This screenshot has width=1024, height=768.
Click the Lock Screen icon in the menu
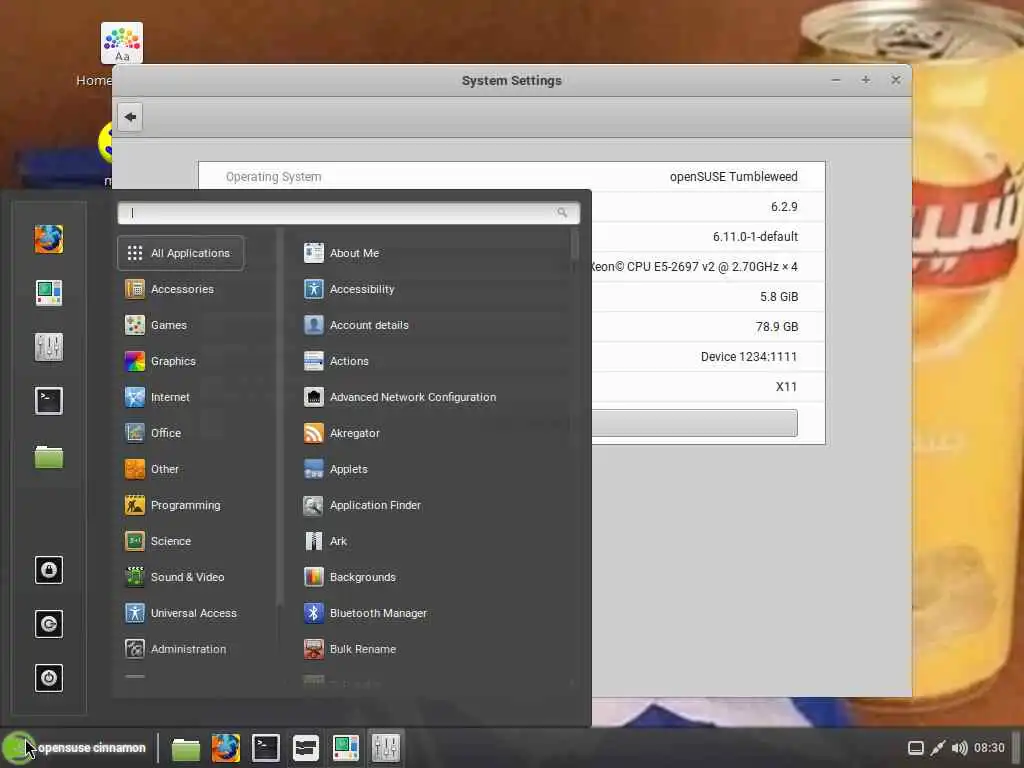pyautogui.click(x=49, y=570)
